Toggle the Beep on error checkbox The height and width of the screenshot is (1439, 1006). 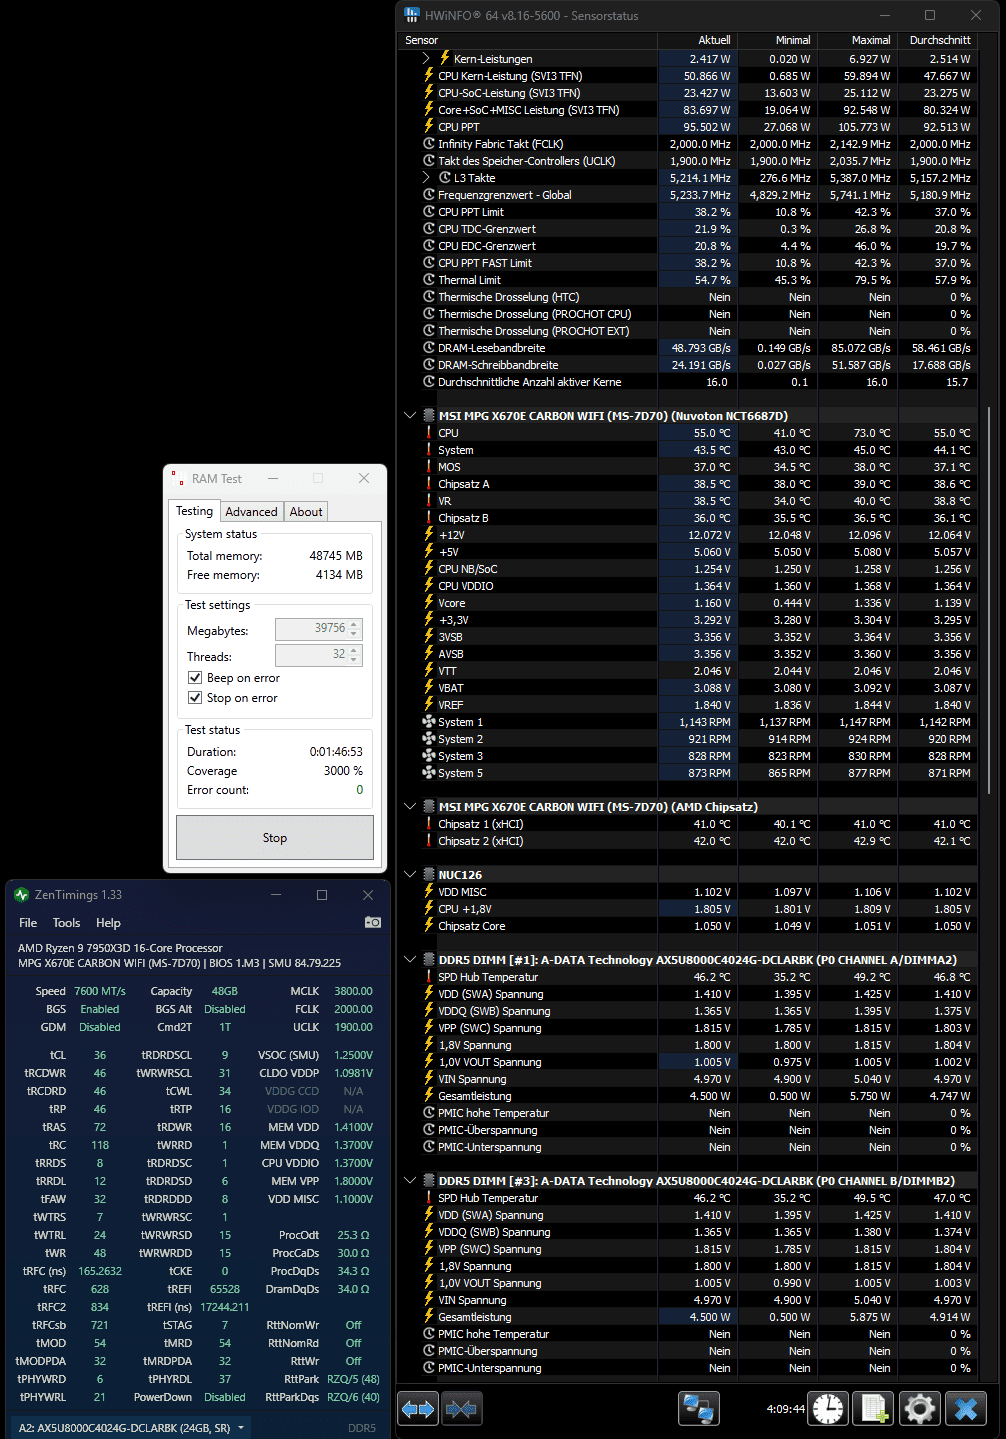point(195,678)
